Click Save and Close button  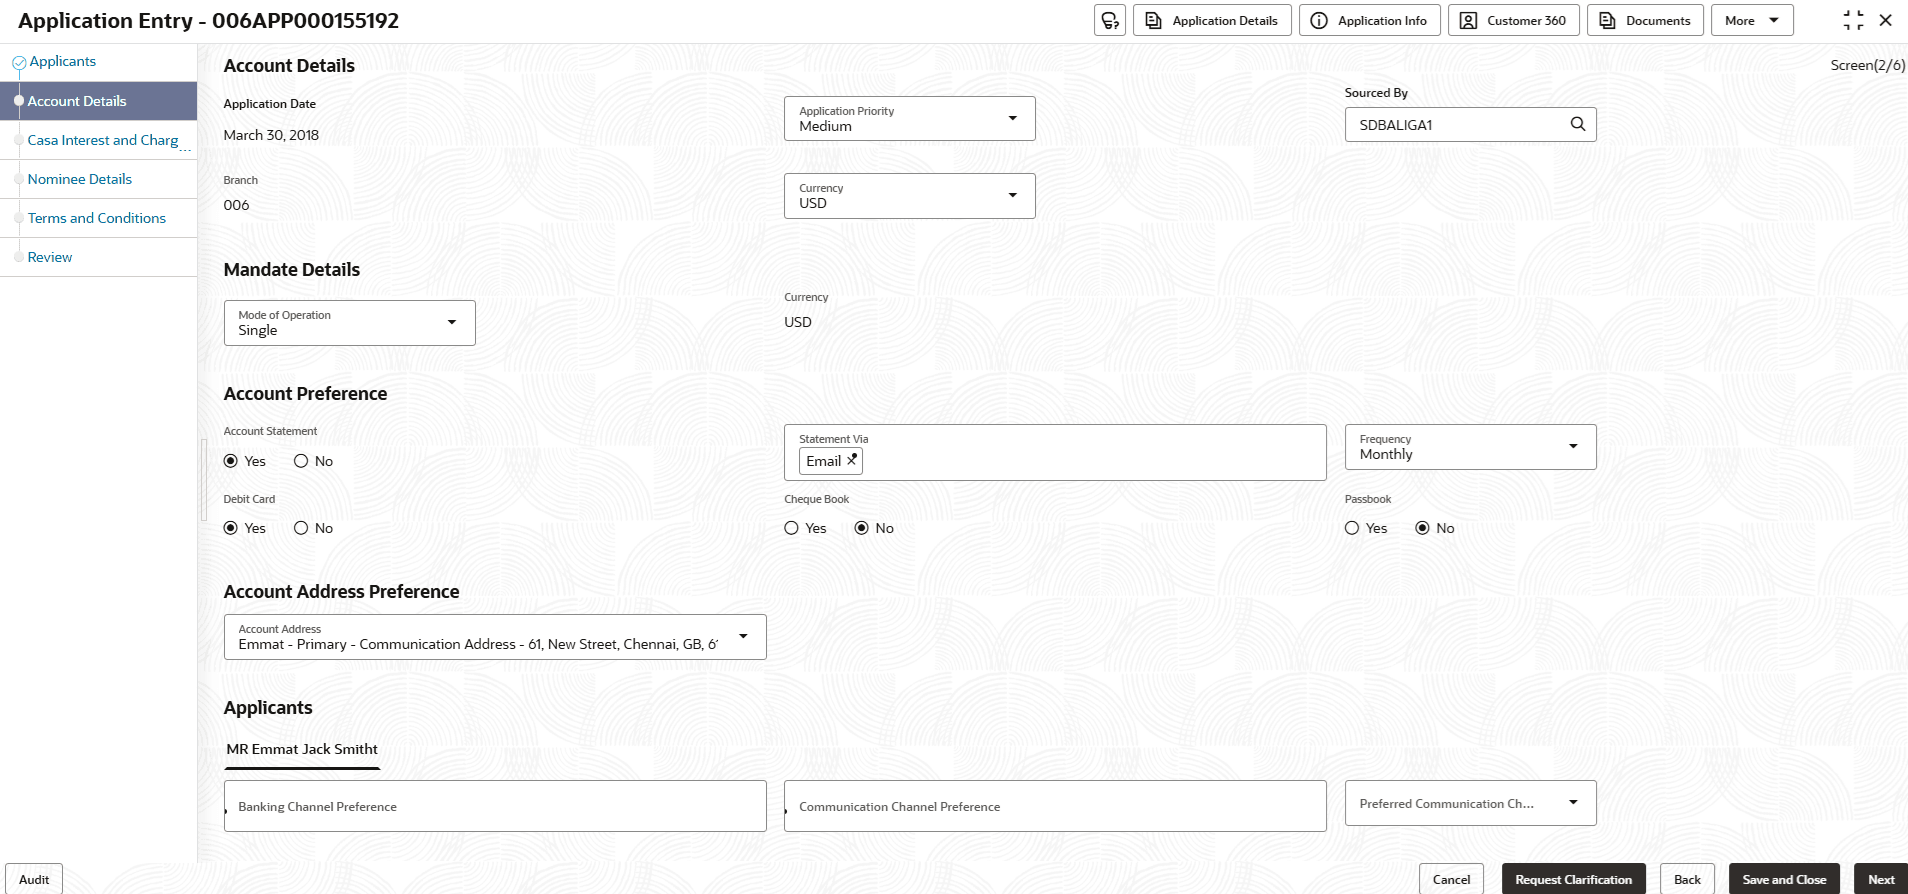click(1784, 879)
